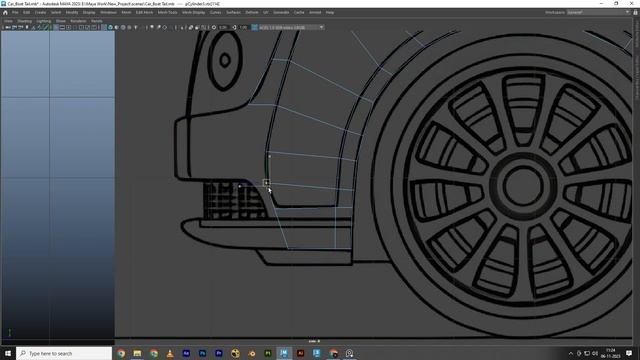Toggle the Use Default Material icon

(x=117, y=27)
